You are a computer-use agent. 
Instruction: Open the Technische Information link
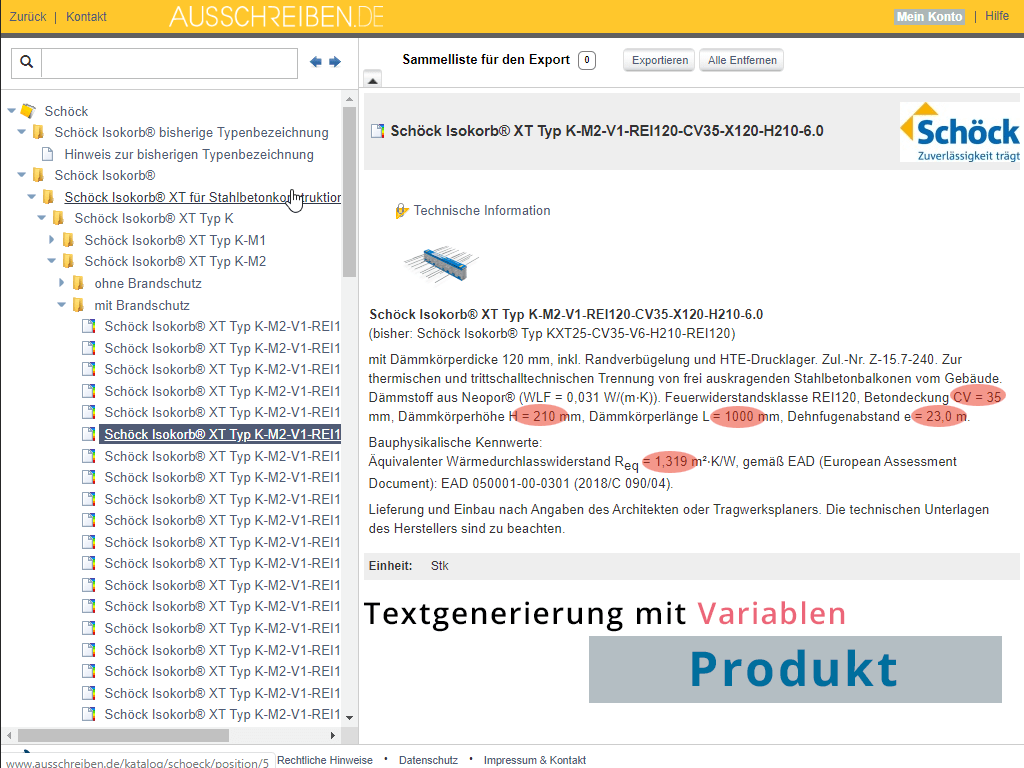tap(481, 211)
